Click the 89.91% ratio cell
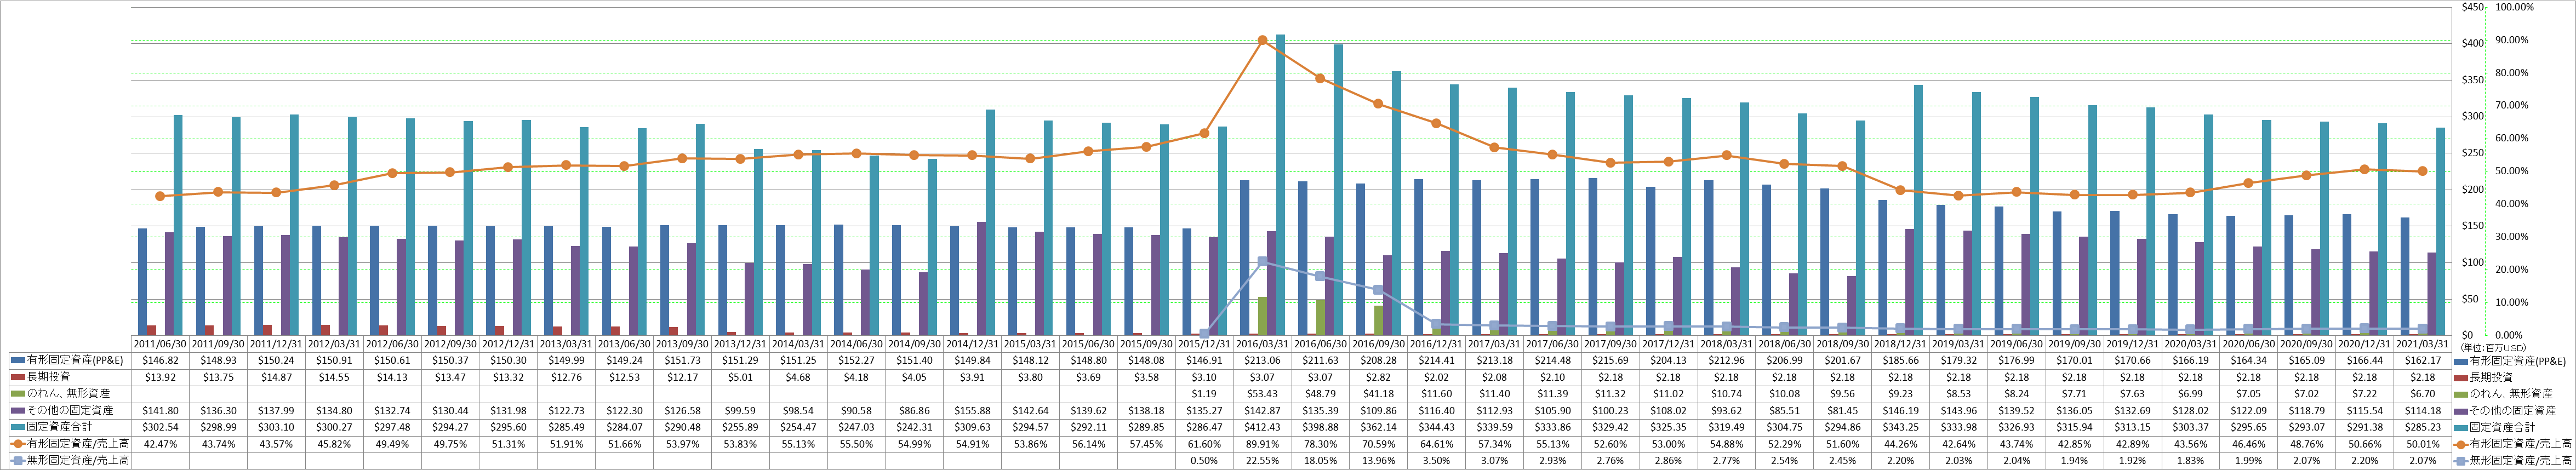This screenshot has height=470, width=2576. point(1262,444)
